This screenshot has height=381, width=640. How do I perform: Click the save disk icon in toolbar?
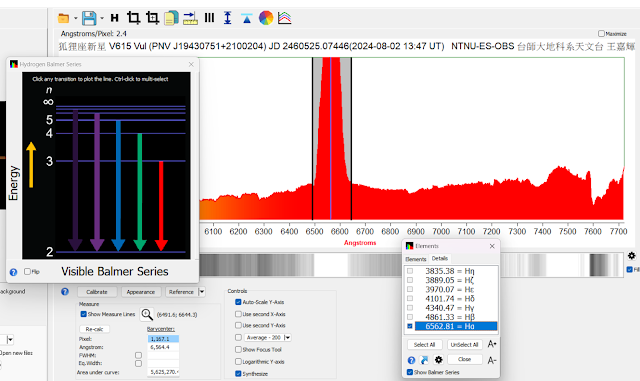click(89, 18)
